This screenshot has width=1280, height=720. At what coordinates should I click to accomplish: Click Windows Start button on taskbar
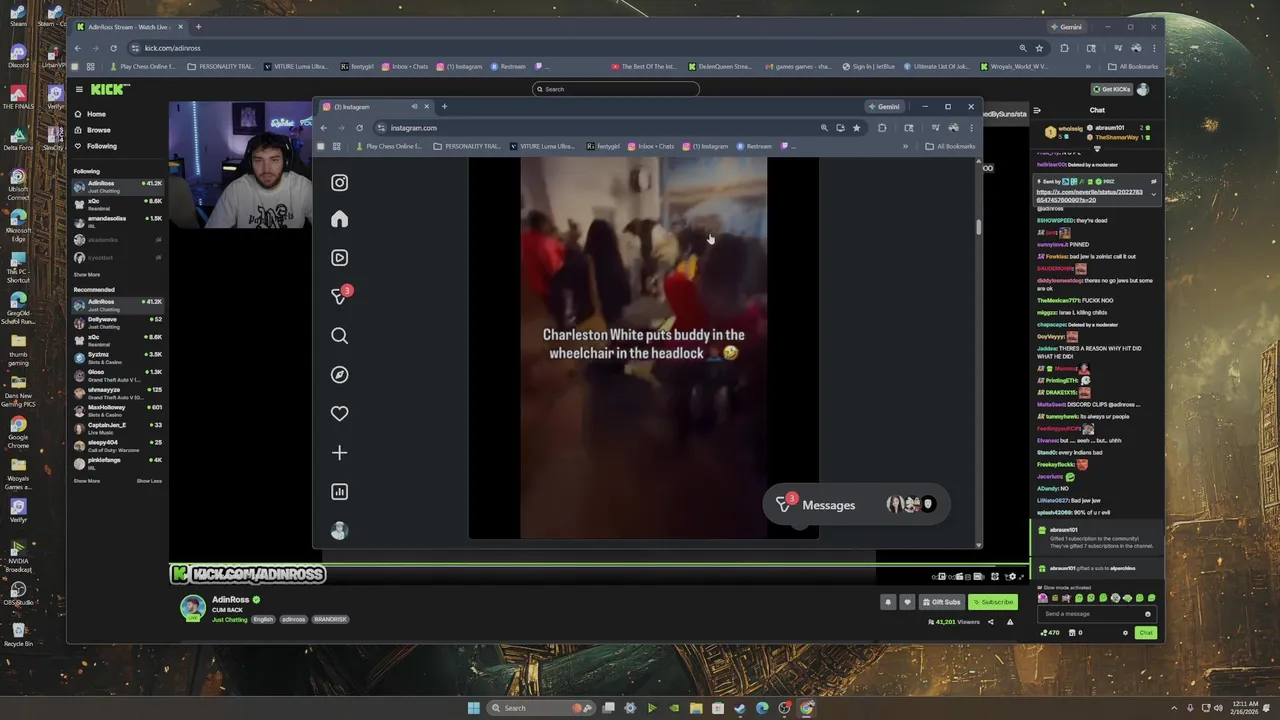(x=474, y=708)
